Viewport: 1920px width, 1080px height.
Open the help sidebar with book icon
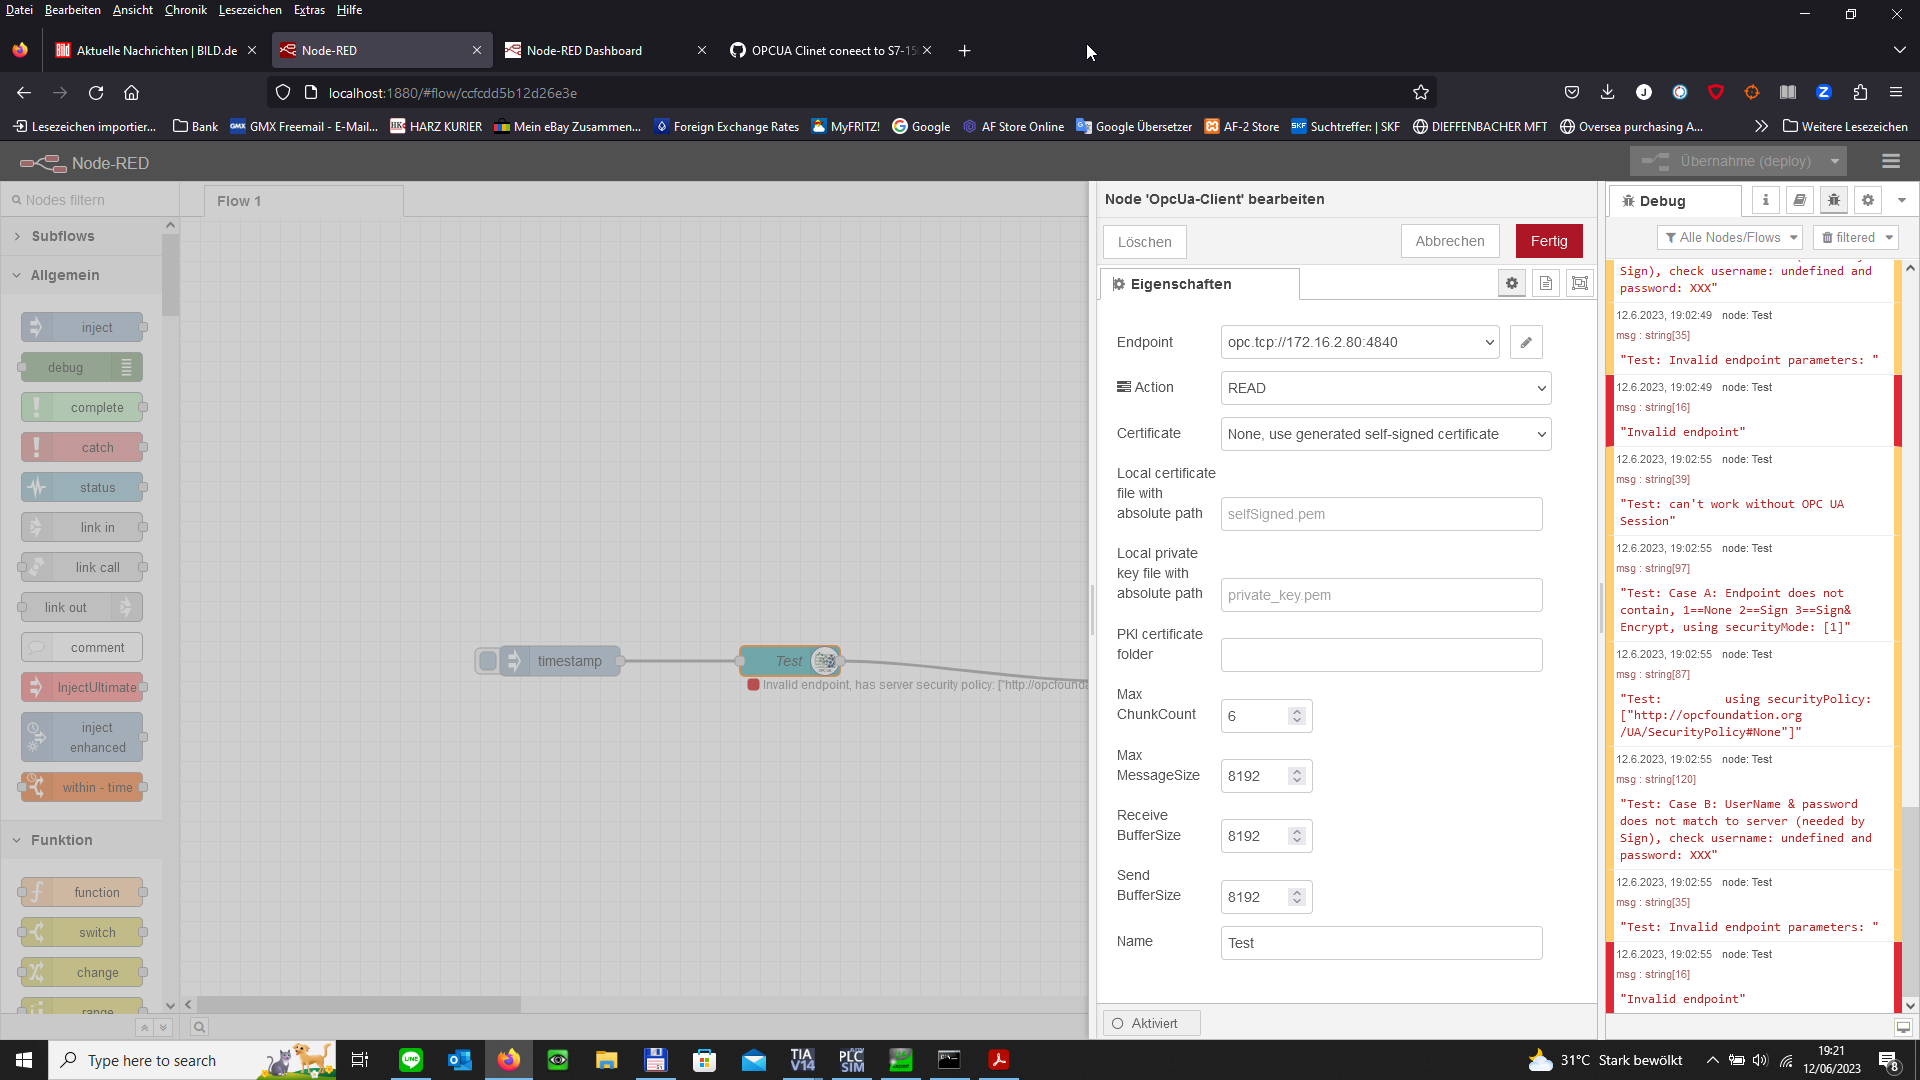point(1800,200)
